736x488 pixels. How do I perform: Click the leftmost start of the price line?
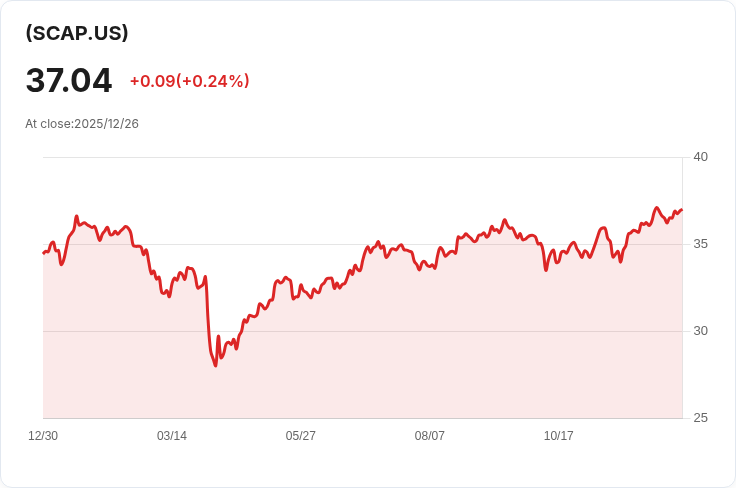point(44,252)
